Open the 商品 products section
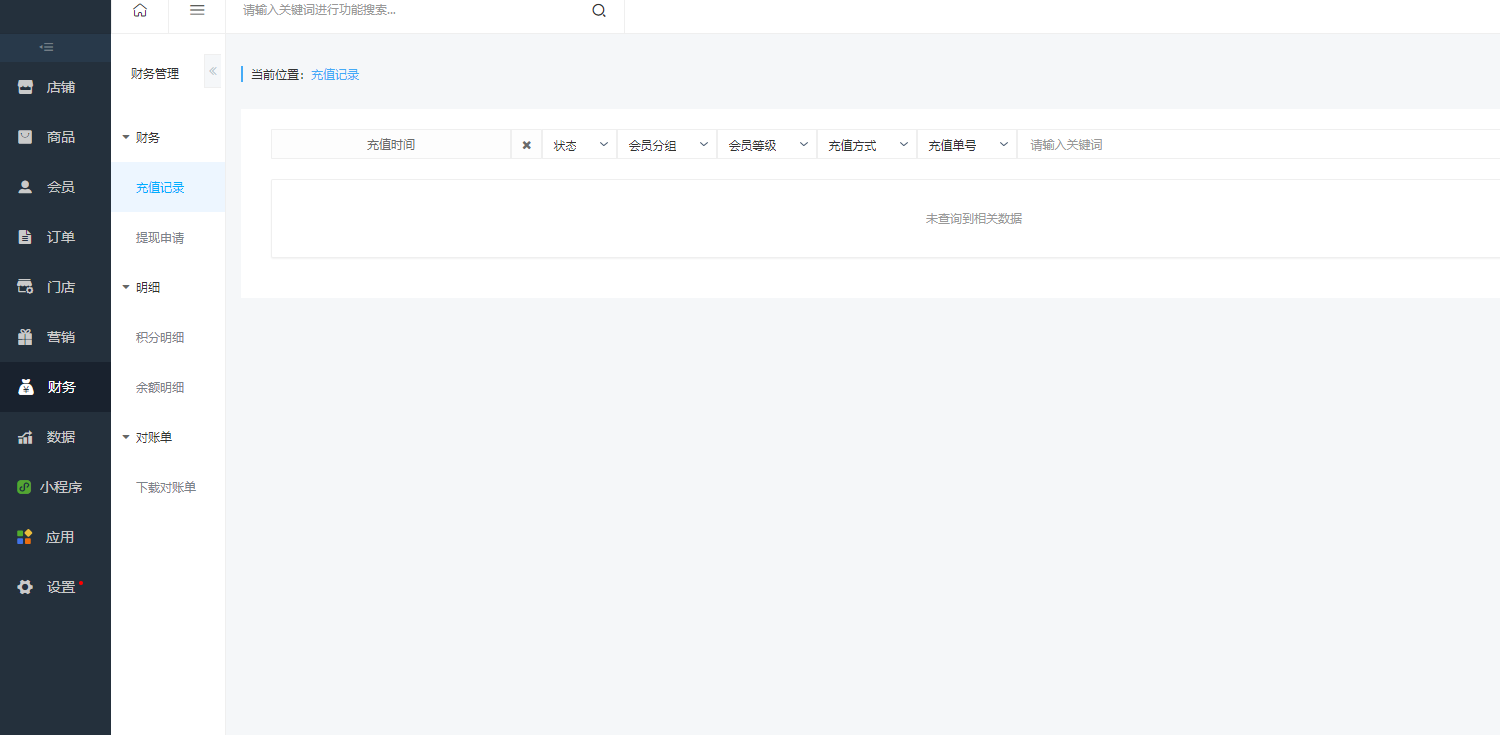 [x=55, y=137]
